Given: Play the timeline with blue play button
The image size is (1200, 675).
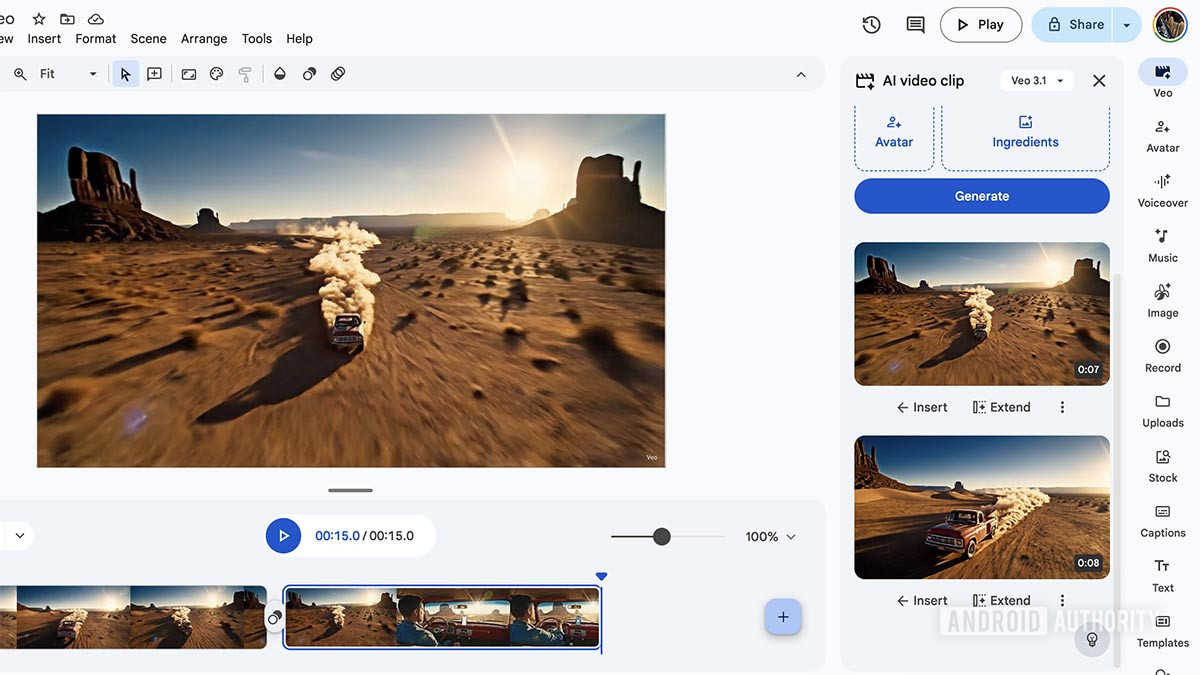Looking at the screenshot, I should click(283, 536).
